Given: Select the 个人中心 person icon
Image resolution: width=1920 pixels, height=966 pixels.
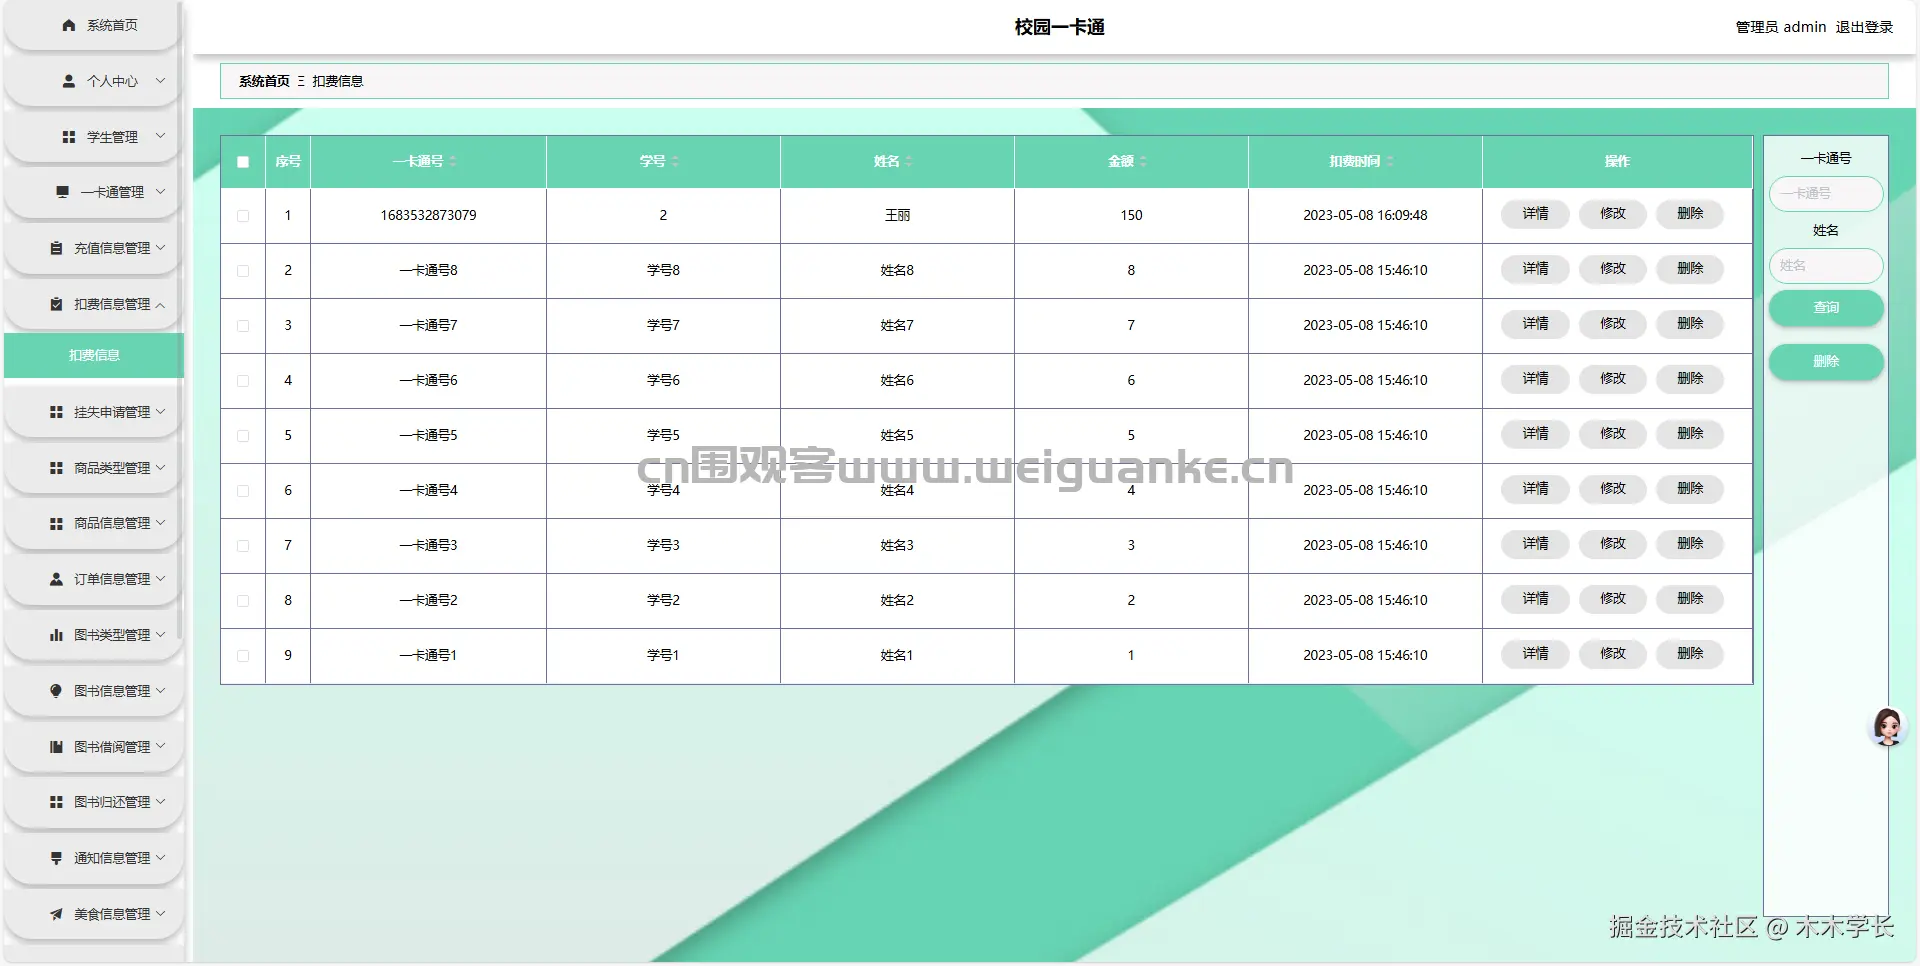Looking at the screenshot, I should point(69,81).
